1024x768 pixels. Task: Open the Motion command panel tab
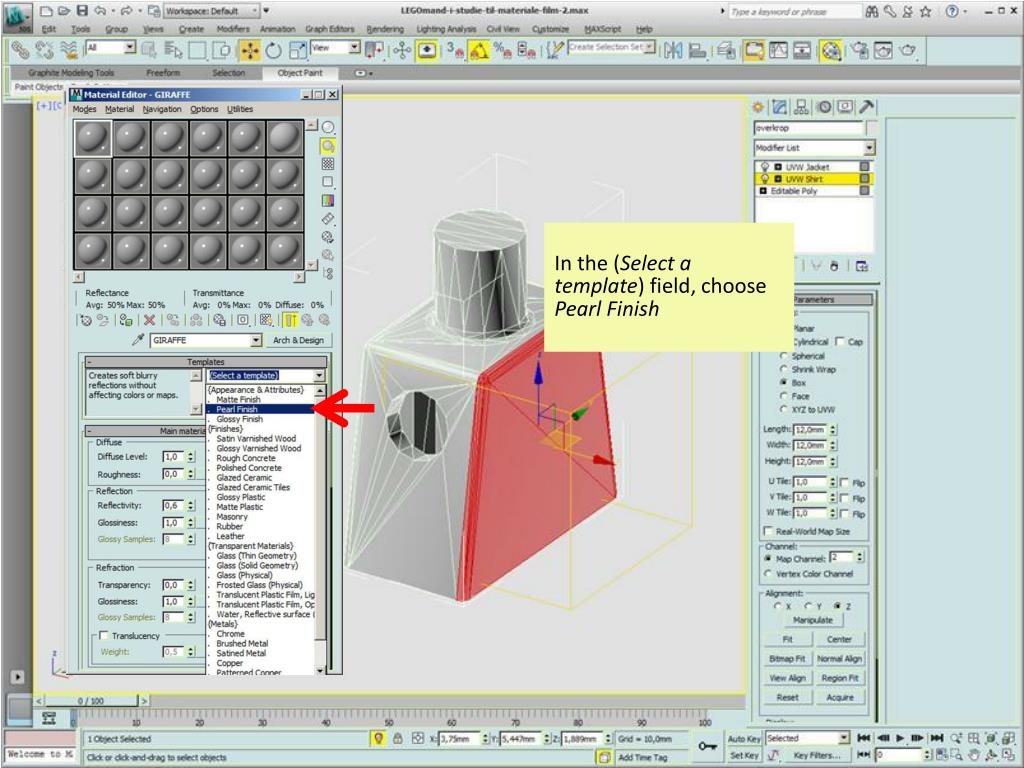(824, 106)
